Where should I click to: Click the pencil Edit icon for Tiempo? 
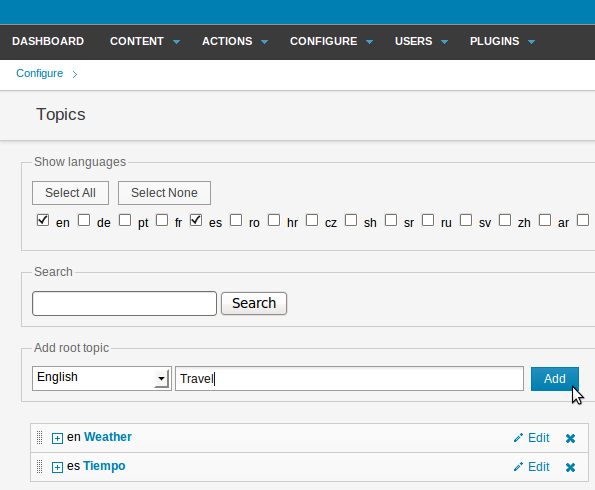pos(518,467)
